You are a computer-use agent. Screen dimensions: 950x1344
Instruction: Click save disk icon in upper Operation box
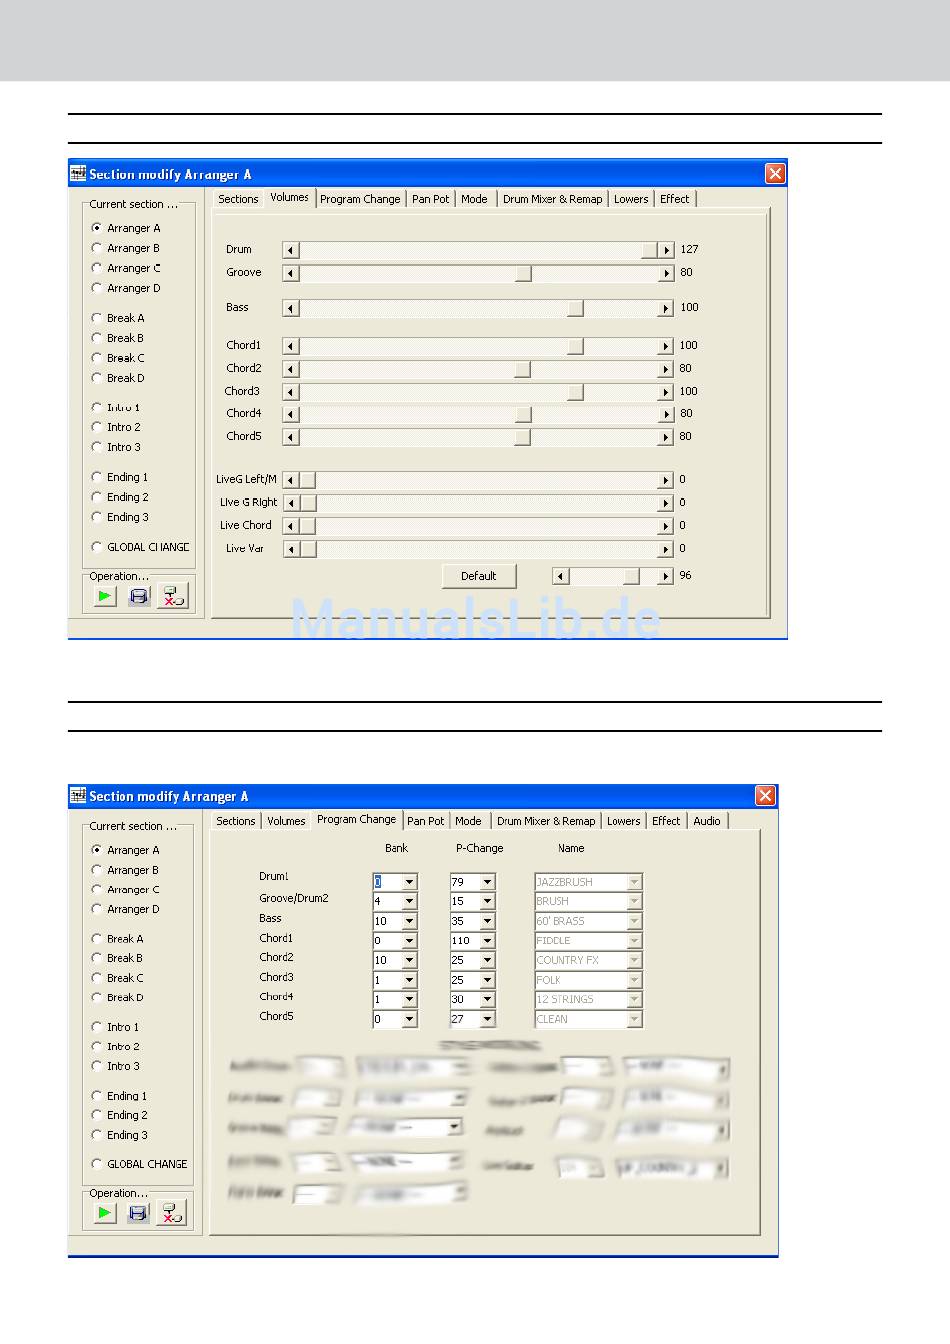coord(139,597)
